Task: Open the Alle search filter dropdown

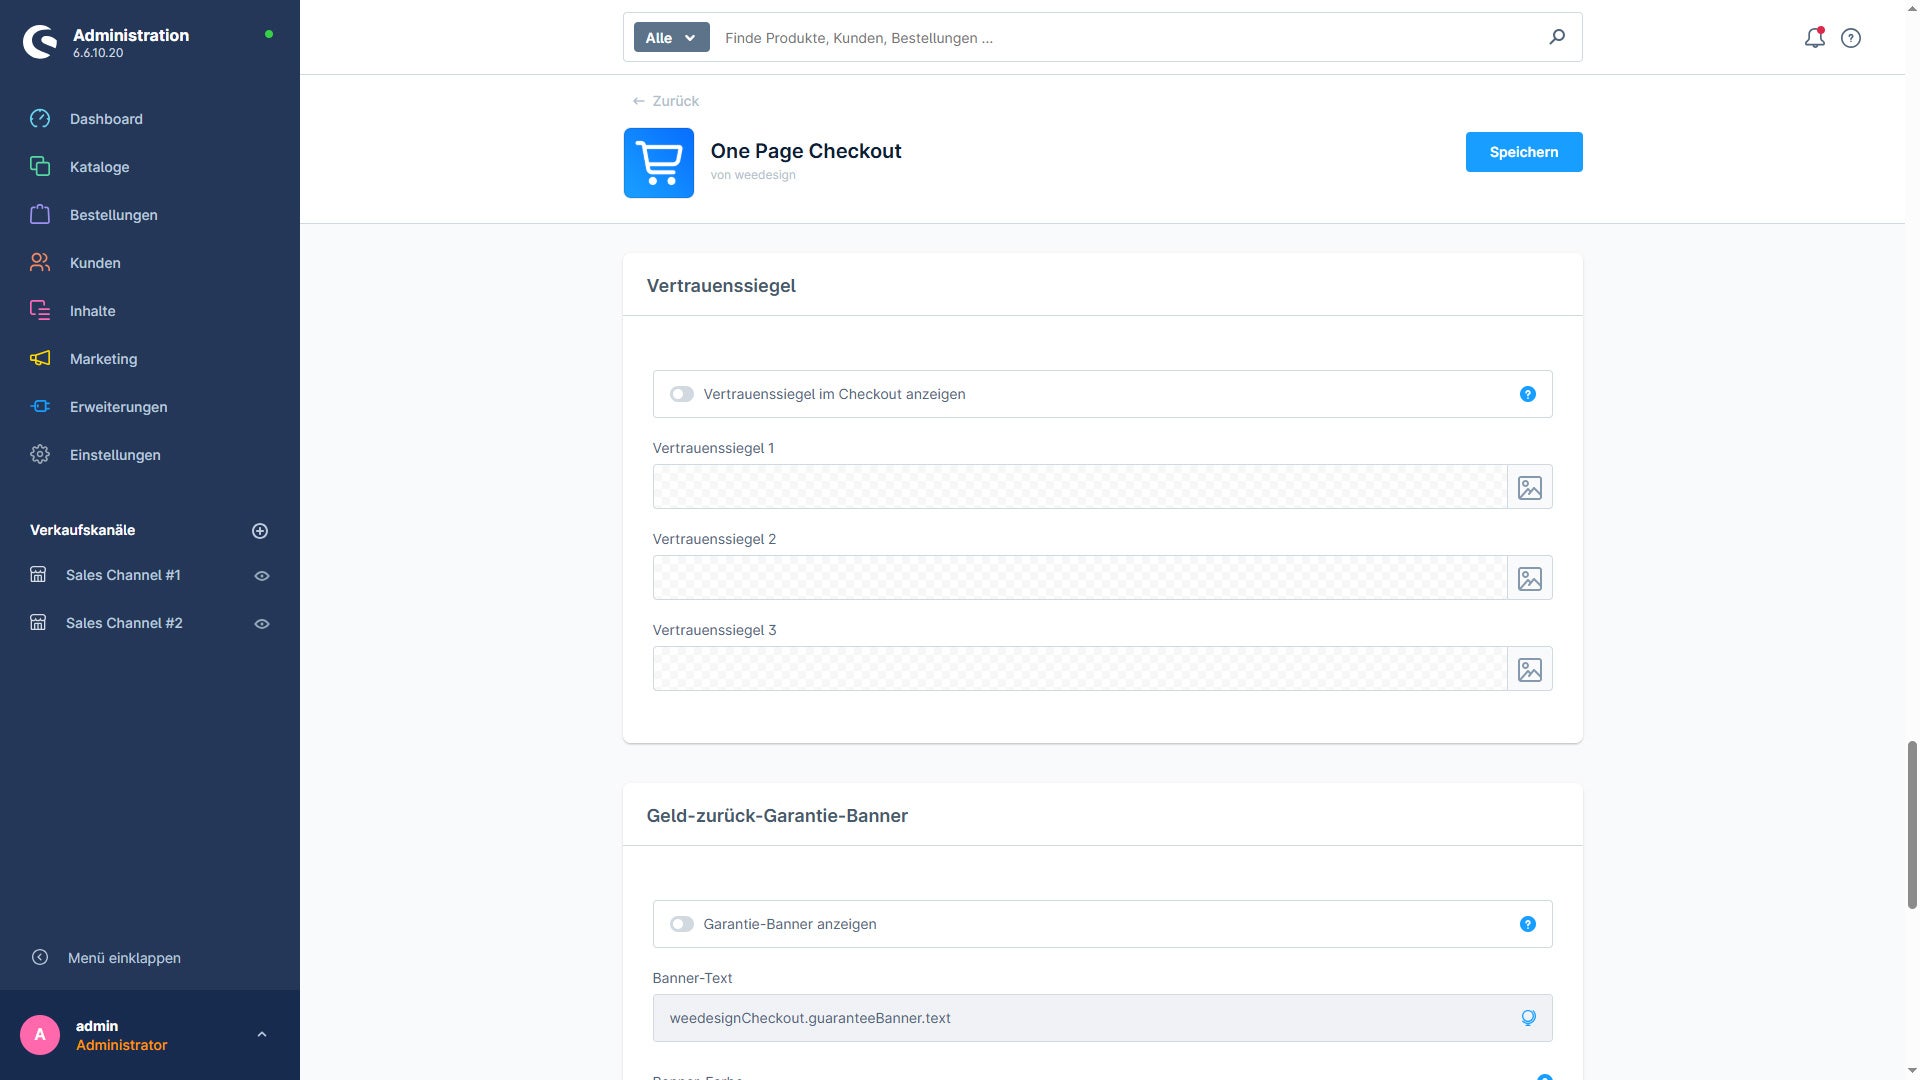Action: coord(672,38)
